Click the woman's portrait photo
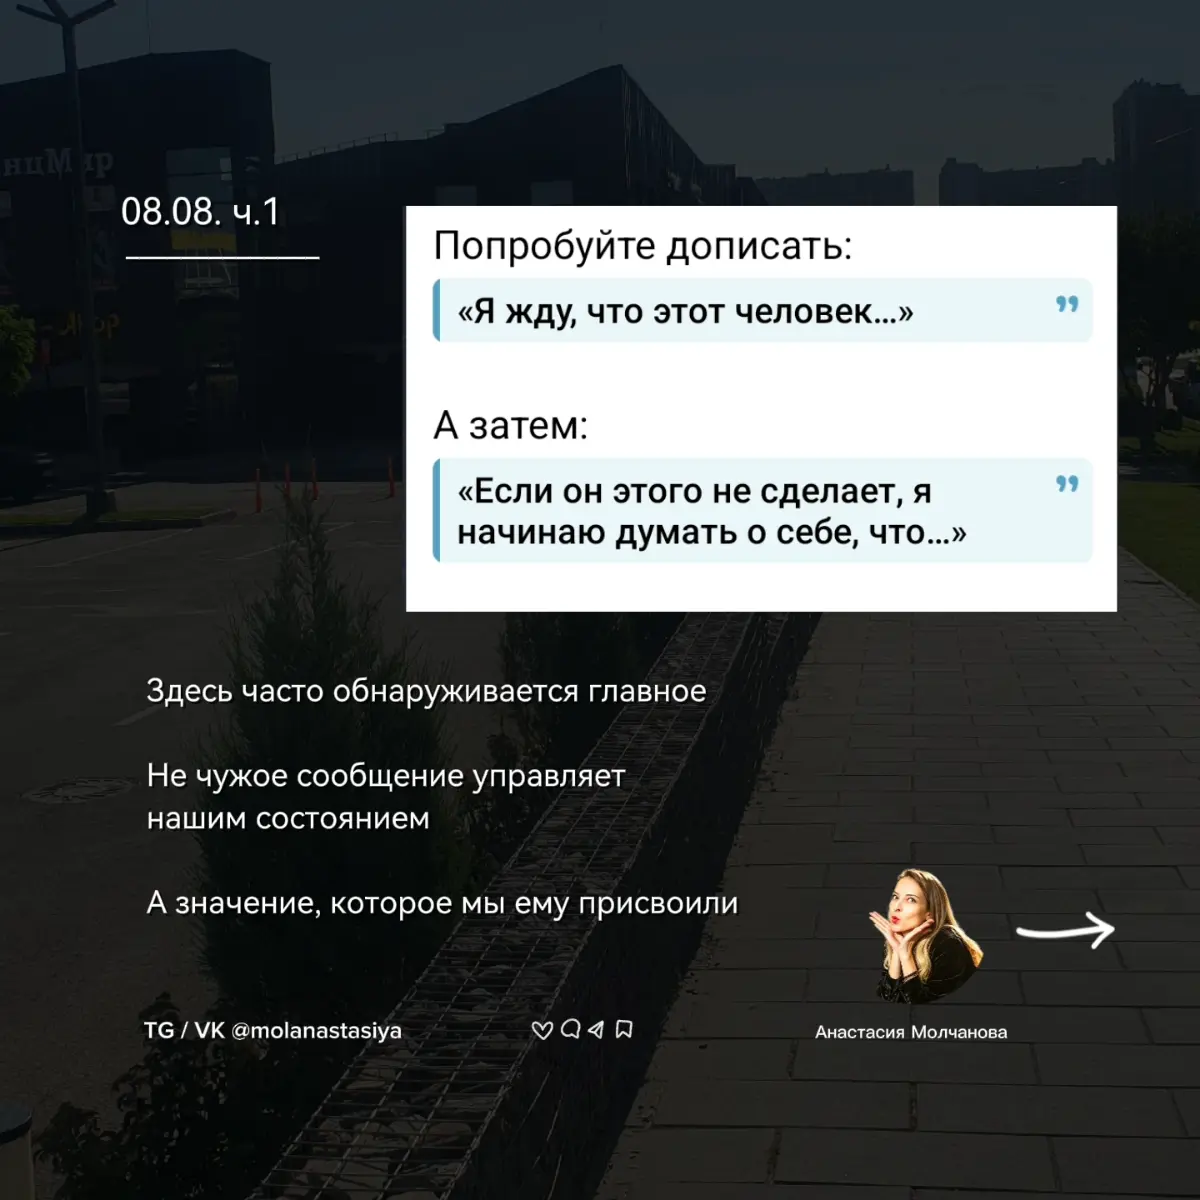Viewport: 1200px width, 1200px height. [x=925, y=935]
